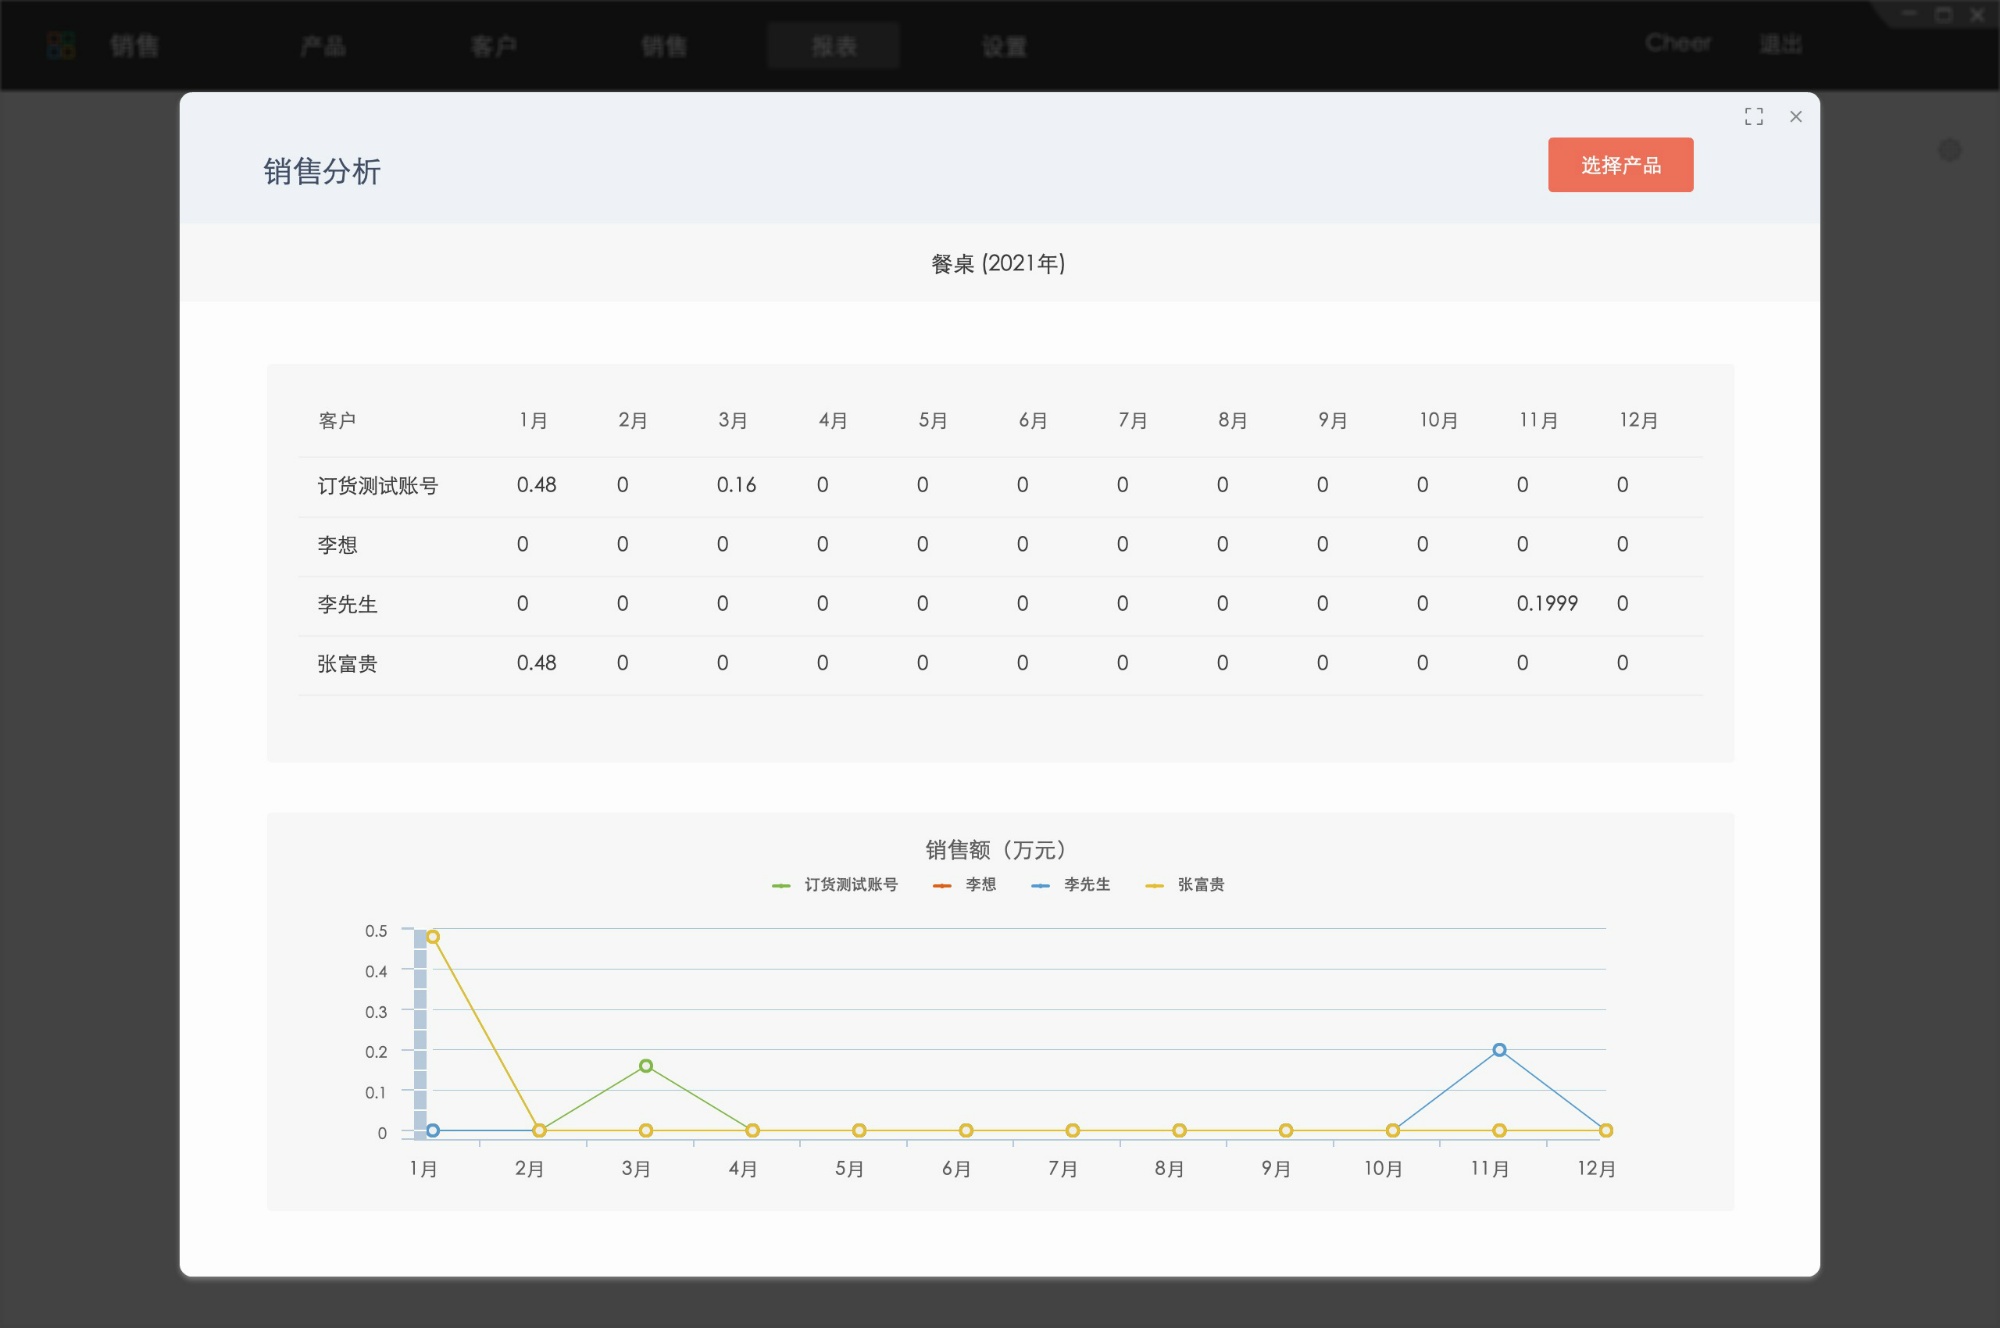Select the 张富贵 customer row name

(347, 664)
